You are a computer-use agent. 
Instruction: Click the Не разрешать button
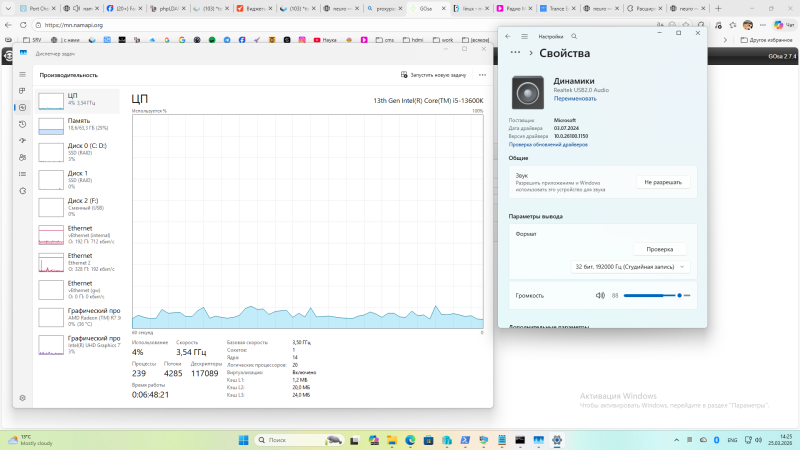click(x=663, y=182)
